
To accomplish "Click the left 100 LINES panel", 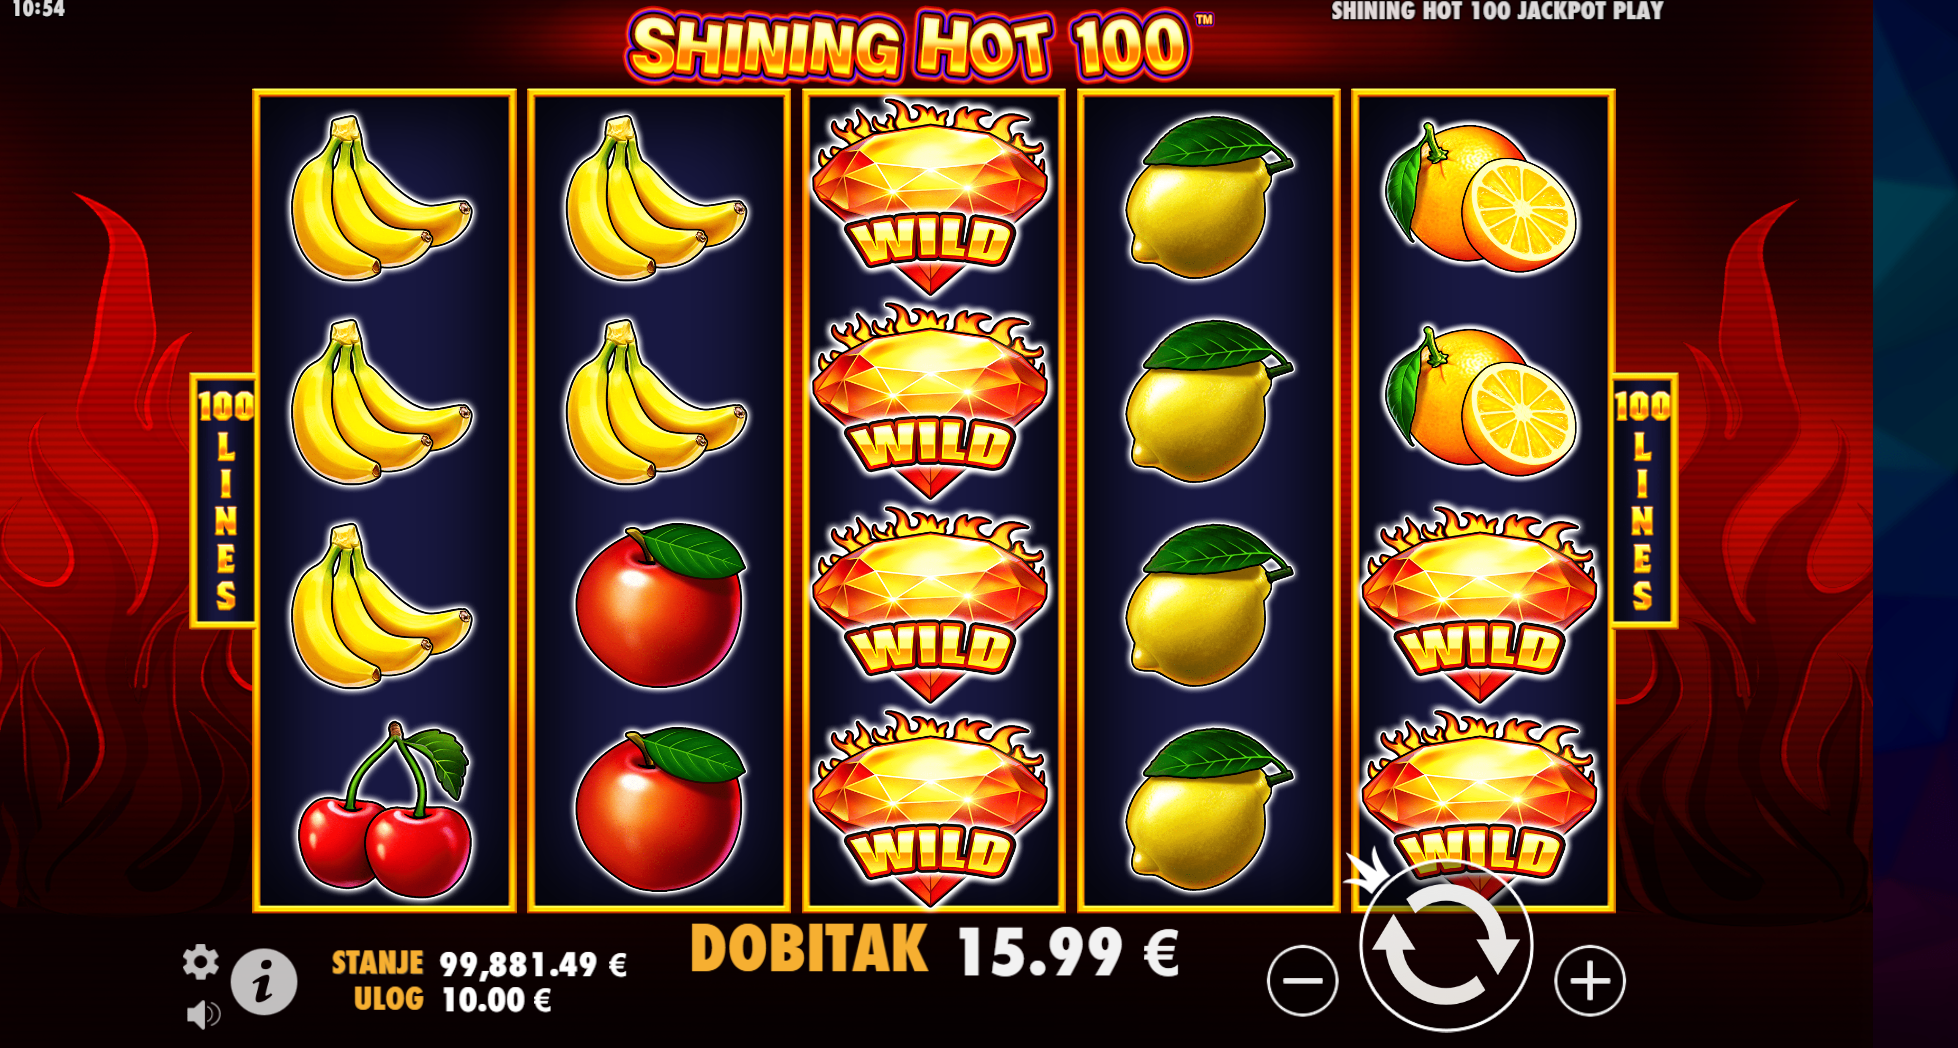I will pos(223,500).
